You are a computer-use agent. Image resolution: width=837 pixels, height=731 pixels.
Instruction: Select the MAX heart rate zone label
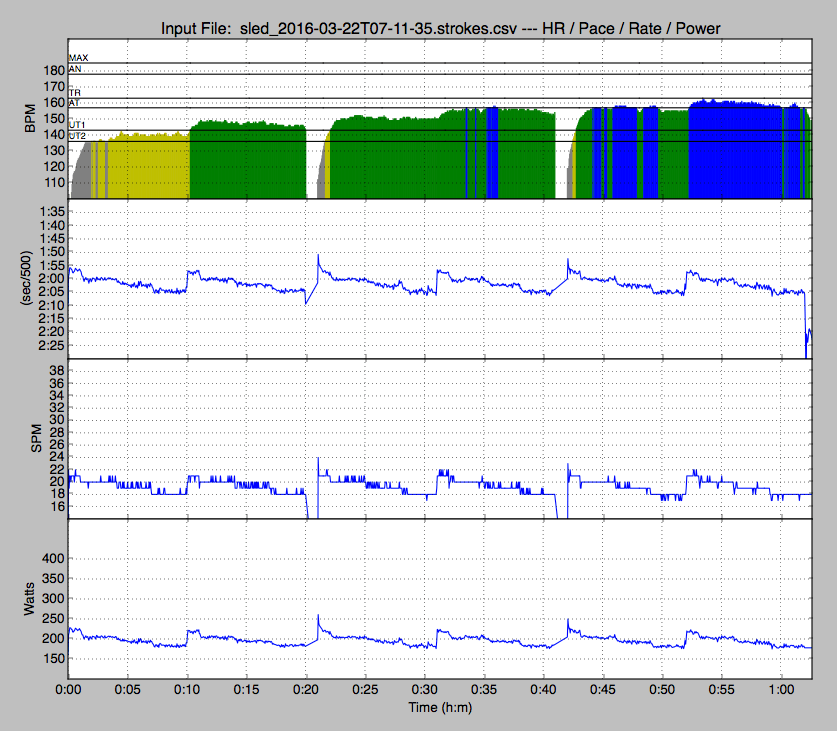click(79, 59)
